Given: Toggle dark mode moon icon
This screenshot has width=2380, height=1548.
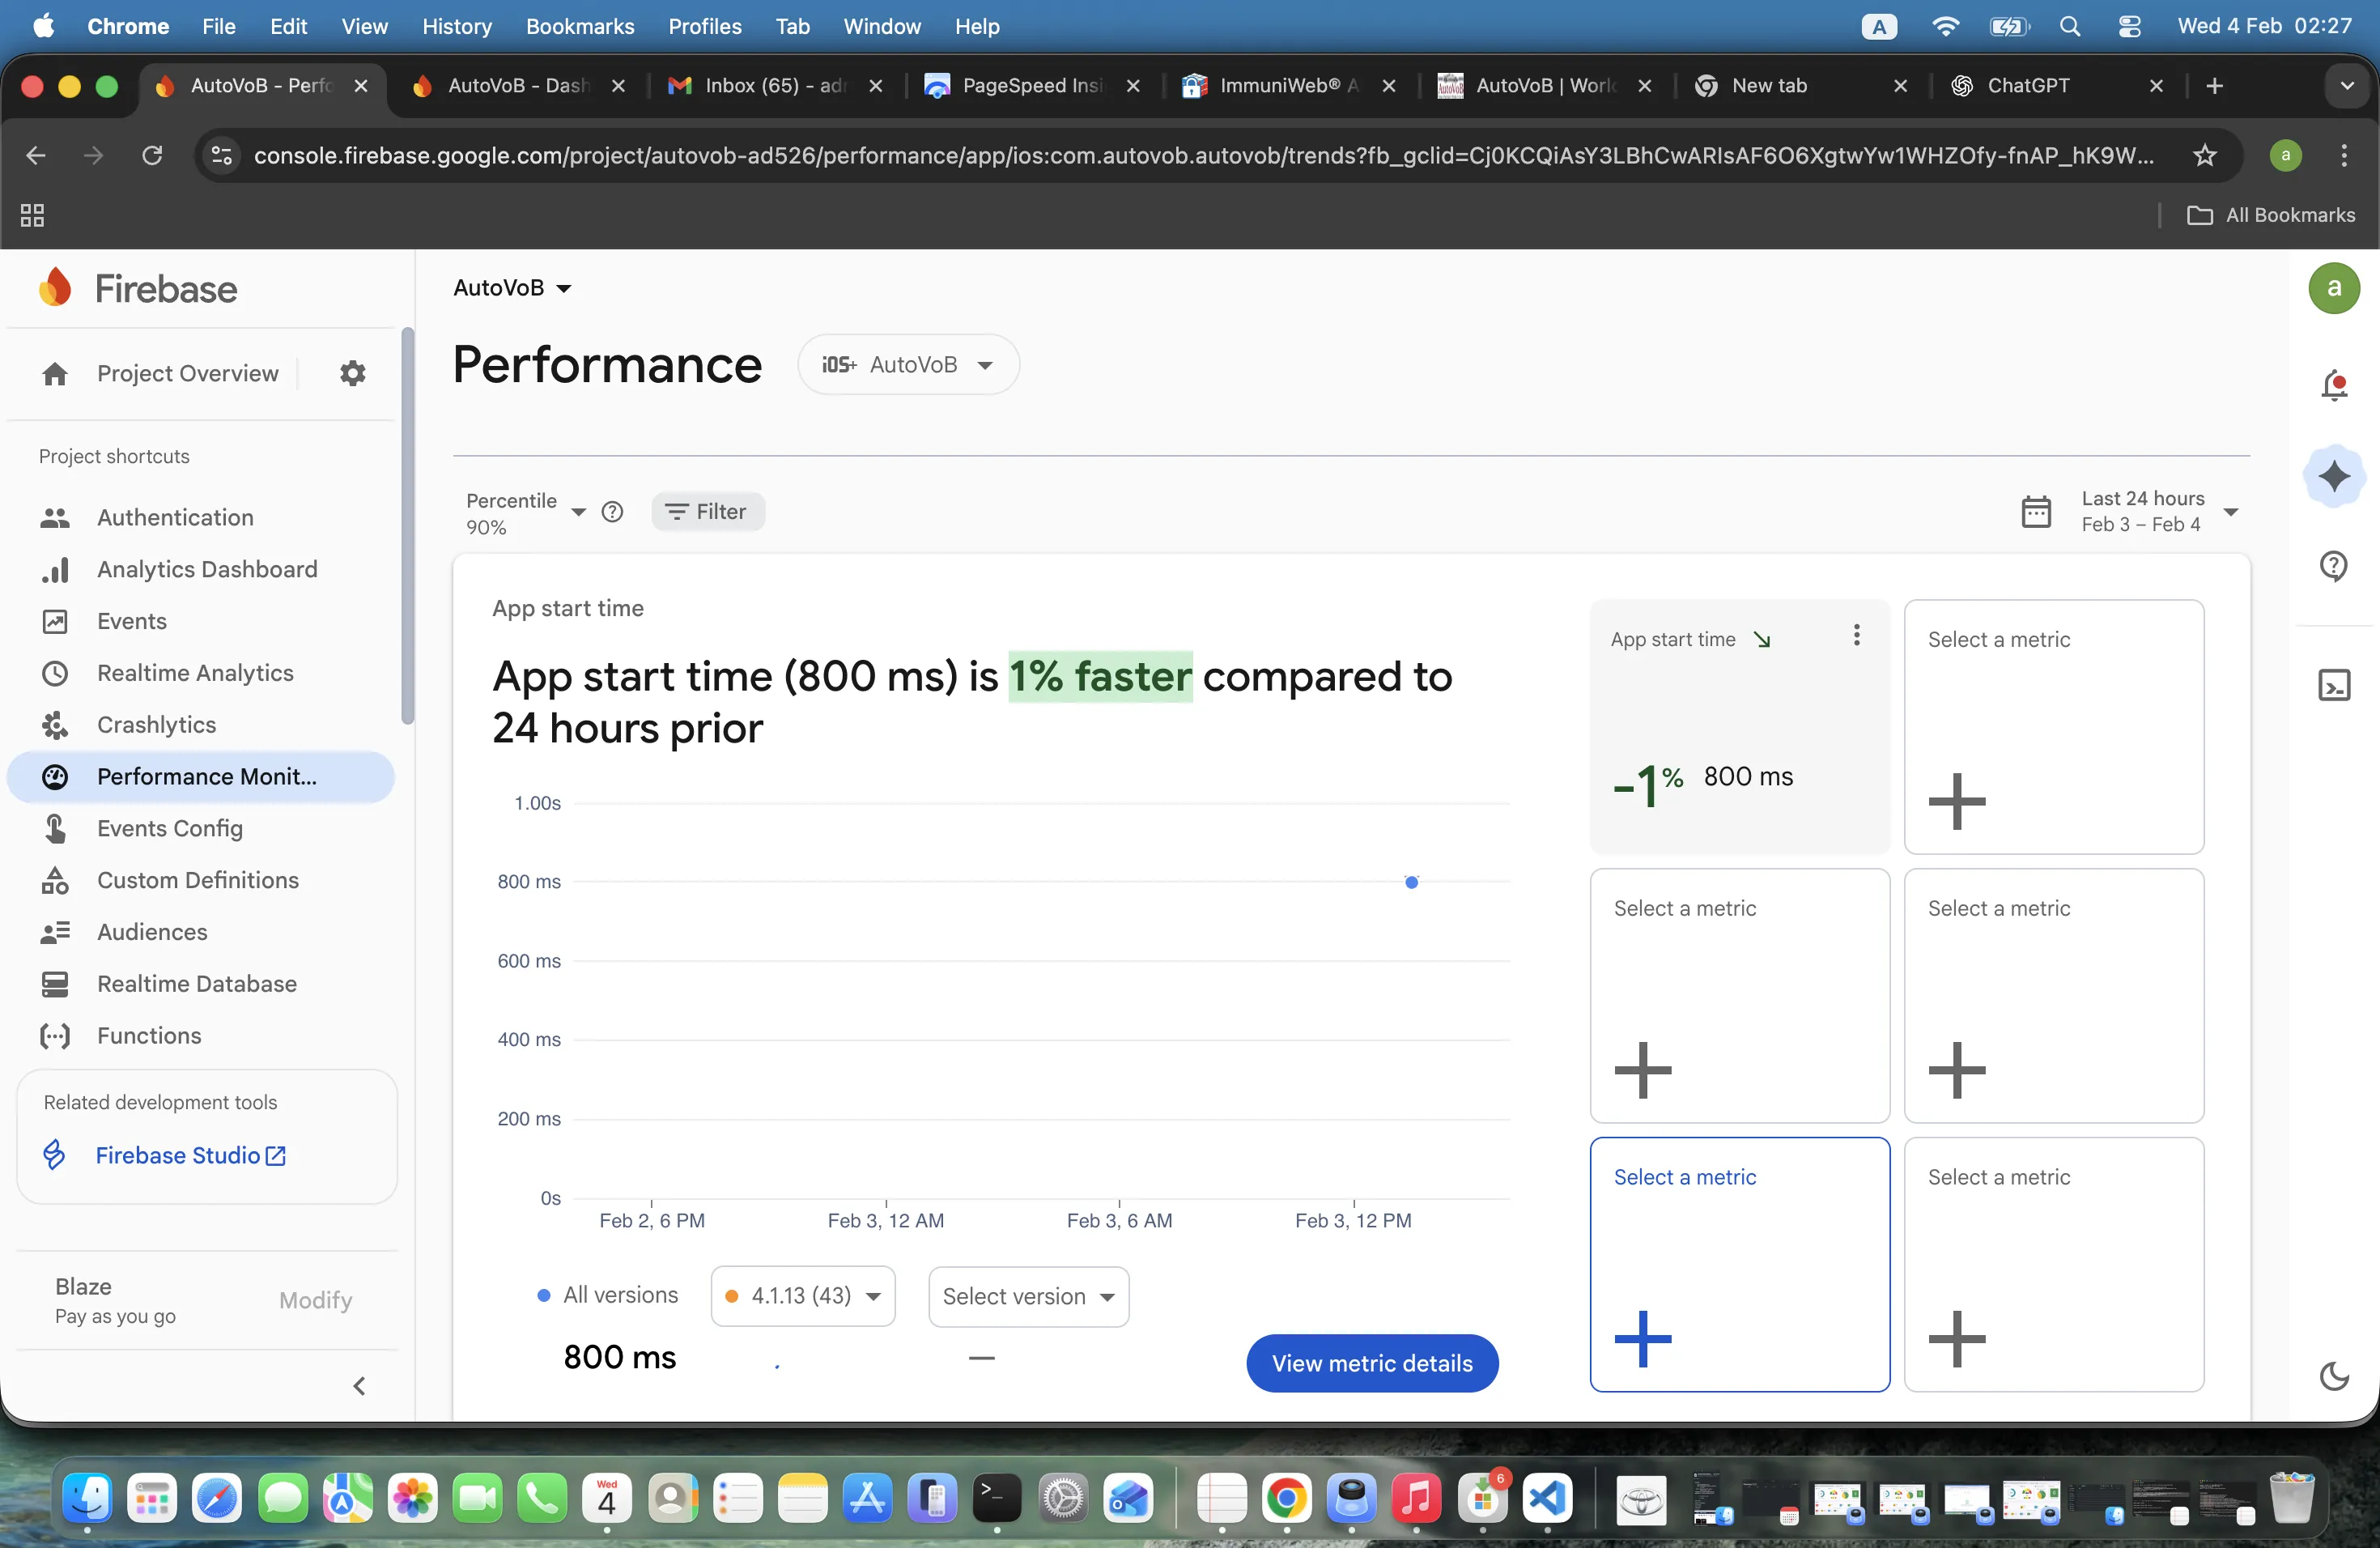Looking at the screenshot, I should coord(2334,1376).
